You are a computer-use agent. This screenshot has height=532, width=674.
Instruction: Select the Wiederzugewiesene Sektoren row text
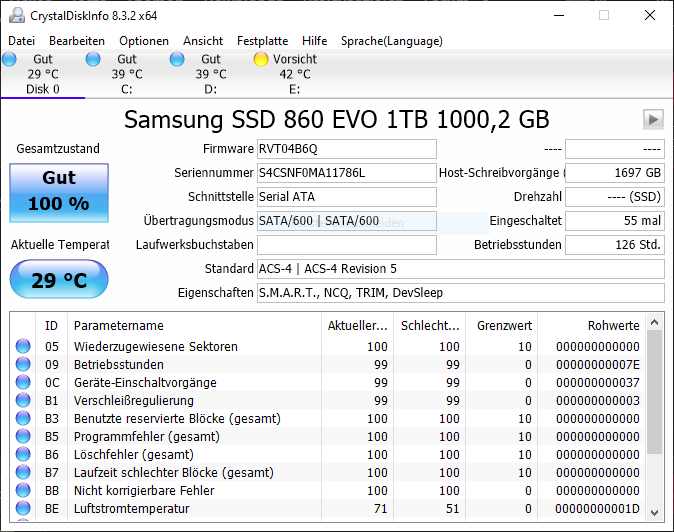click(156, 346)
